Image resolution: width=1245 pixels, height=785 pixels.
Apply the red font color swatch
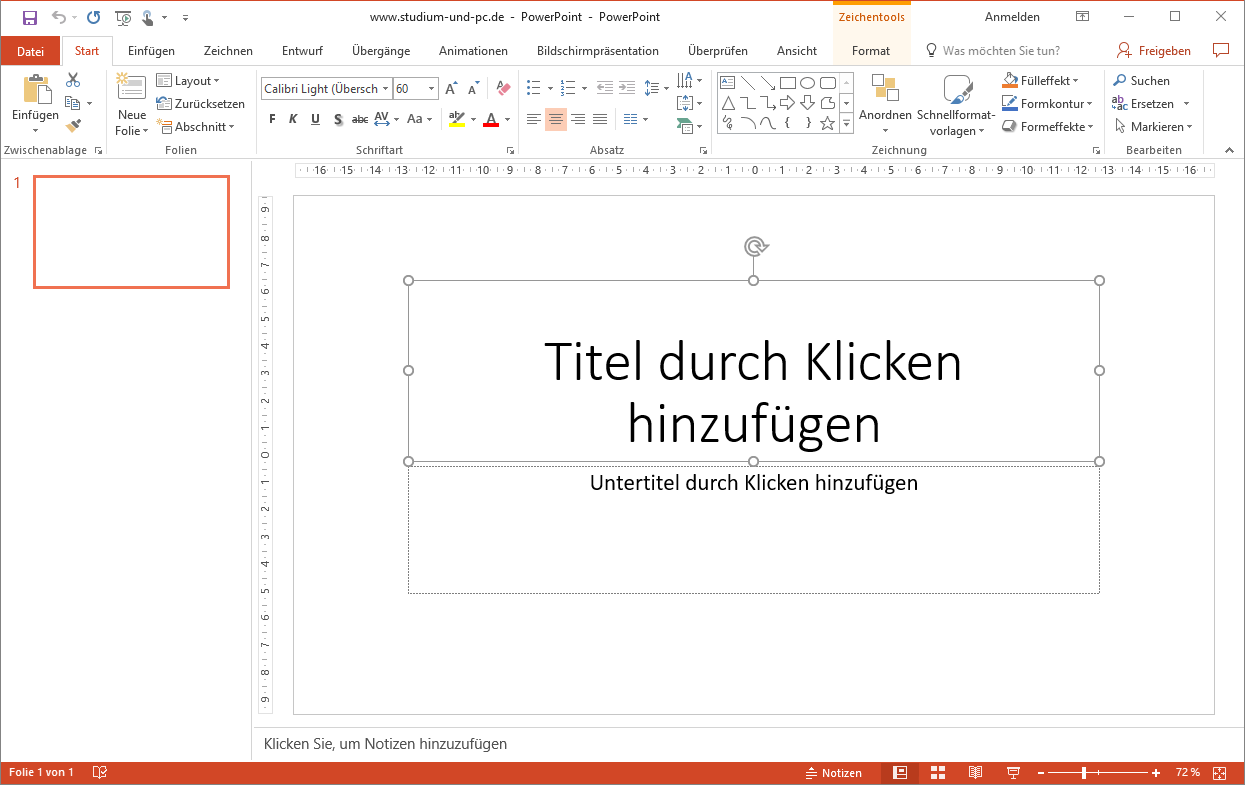(491, 119)
